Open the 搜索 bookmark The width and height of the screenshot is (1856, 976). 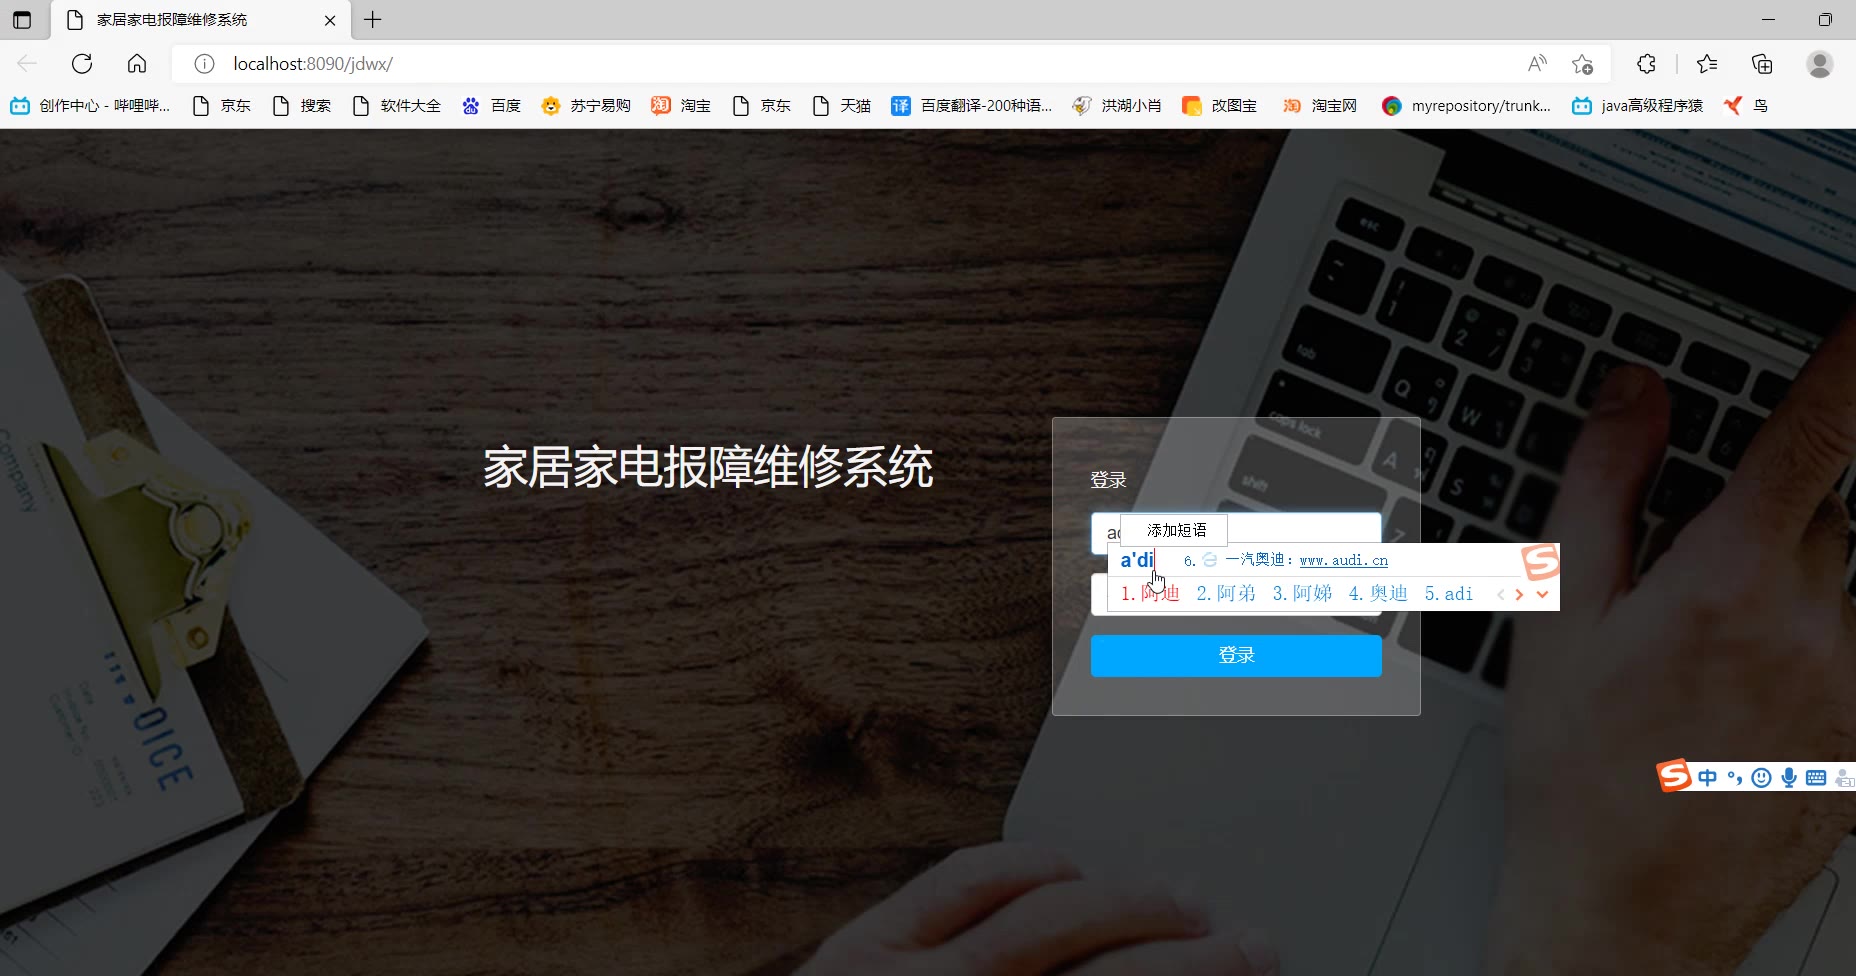(x=301, y=106)
